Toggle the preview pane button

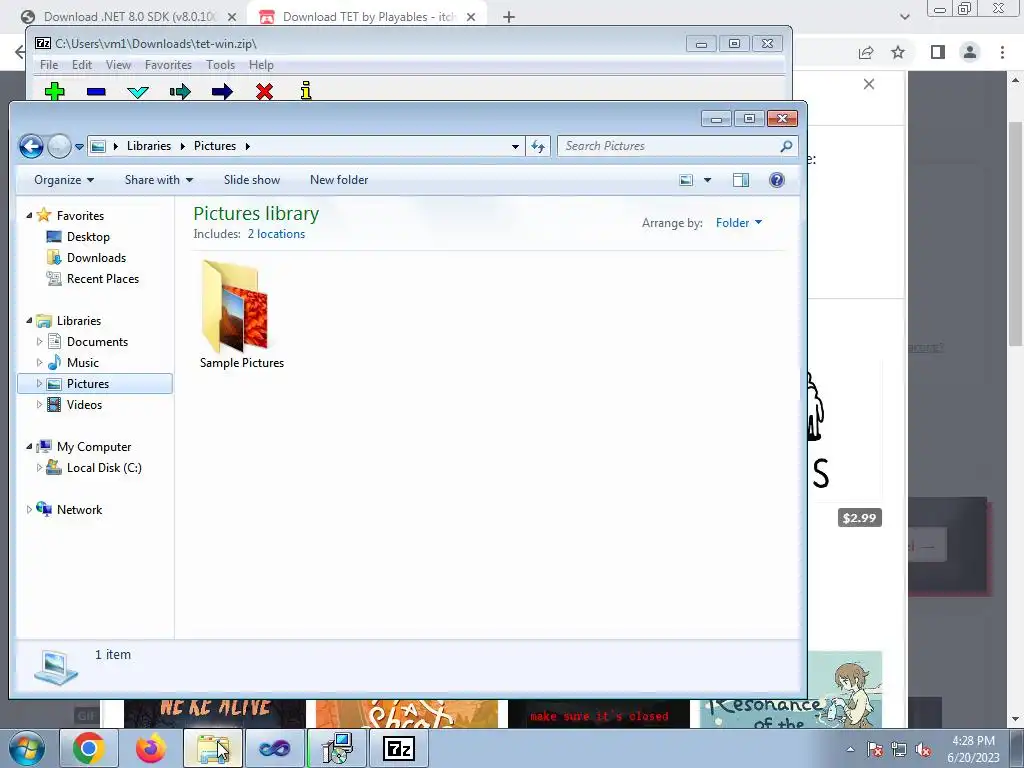point(741,180)
